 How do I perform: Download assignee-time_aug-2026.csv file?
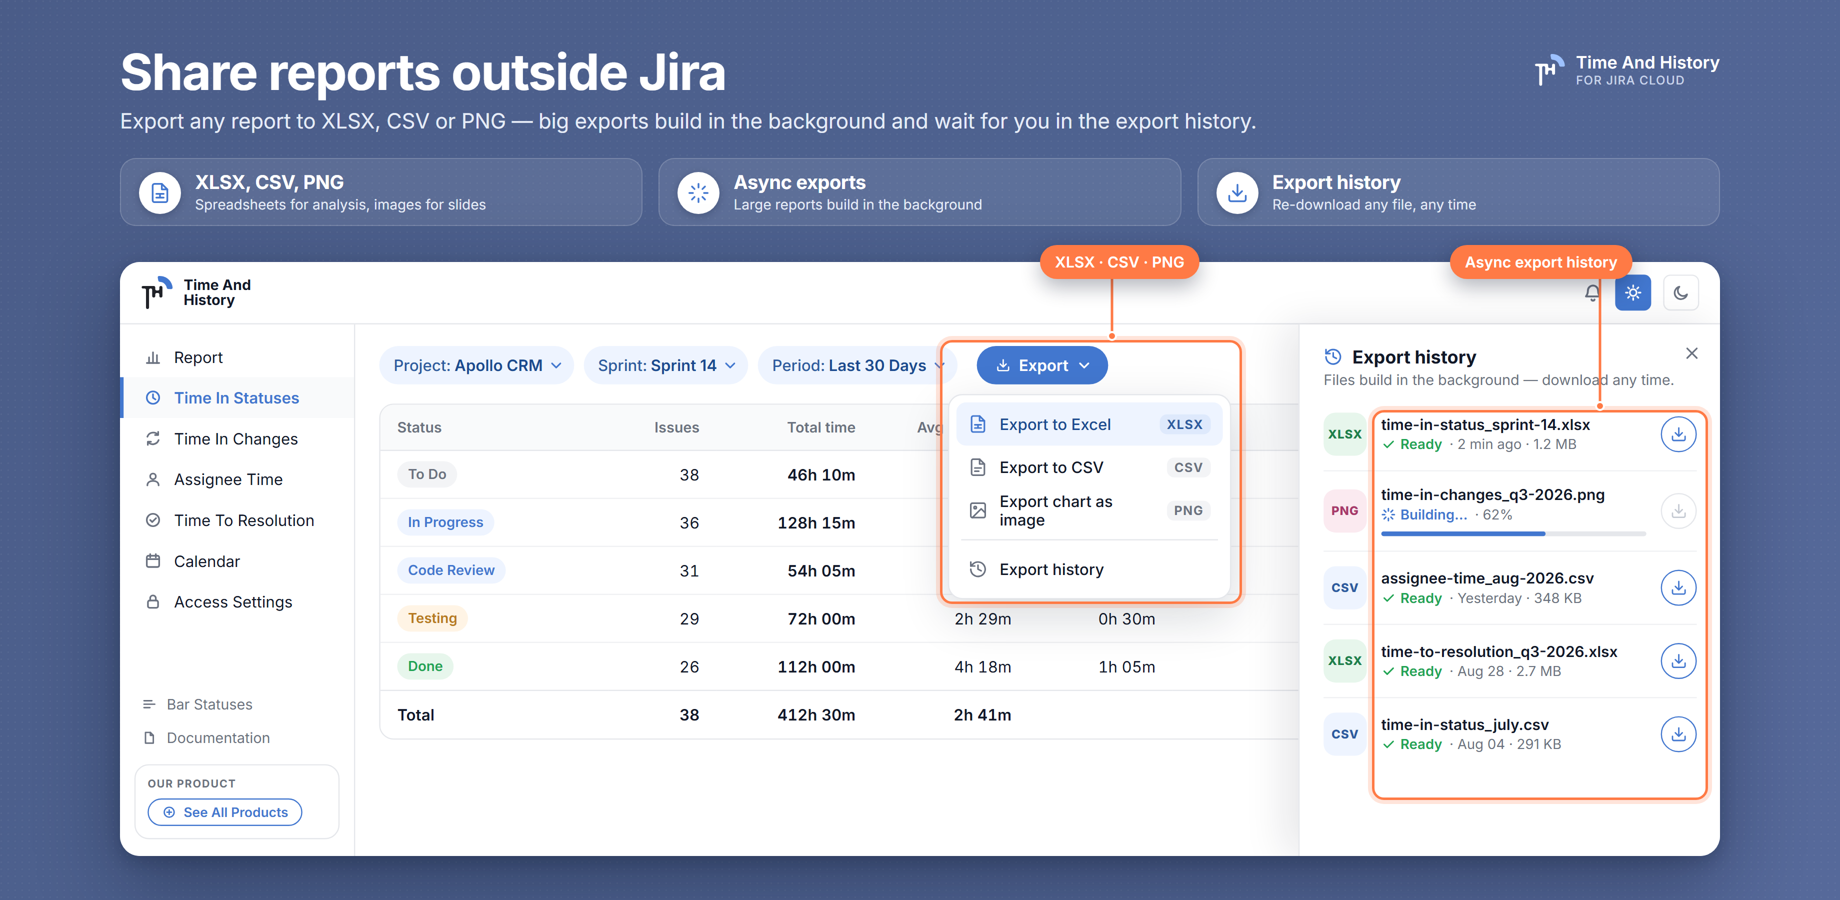[1678, 588]
